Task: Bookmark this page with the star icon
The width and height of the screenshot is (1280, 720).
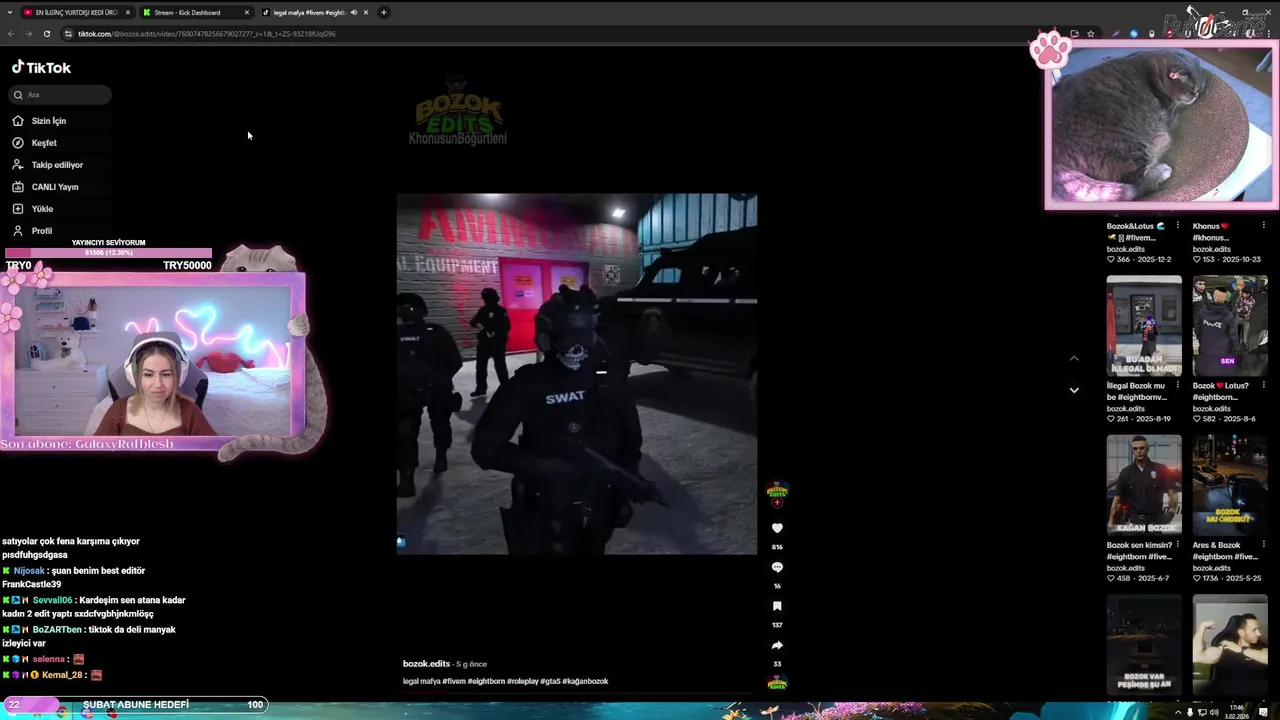Action: pos(1091,33)
